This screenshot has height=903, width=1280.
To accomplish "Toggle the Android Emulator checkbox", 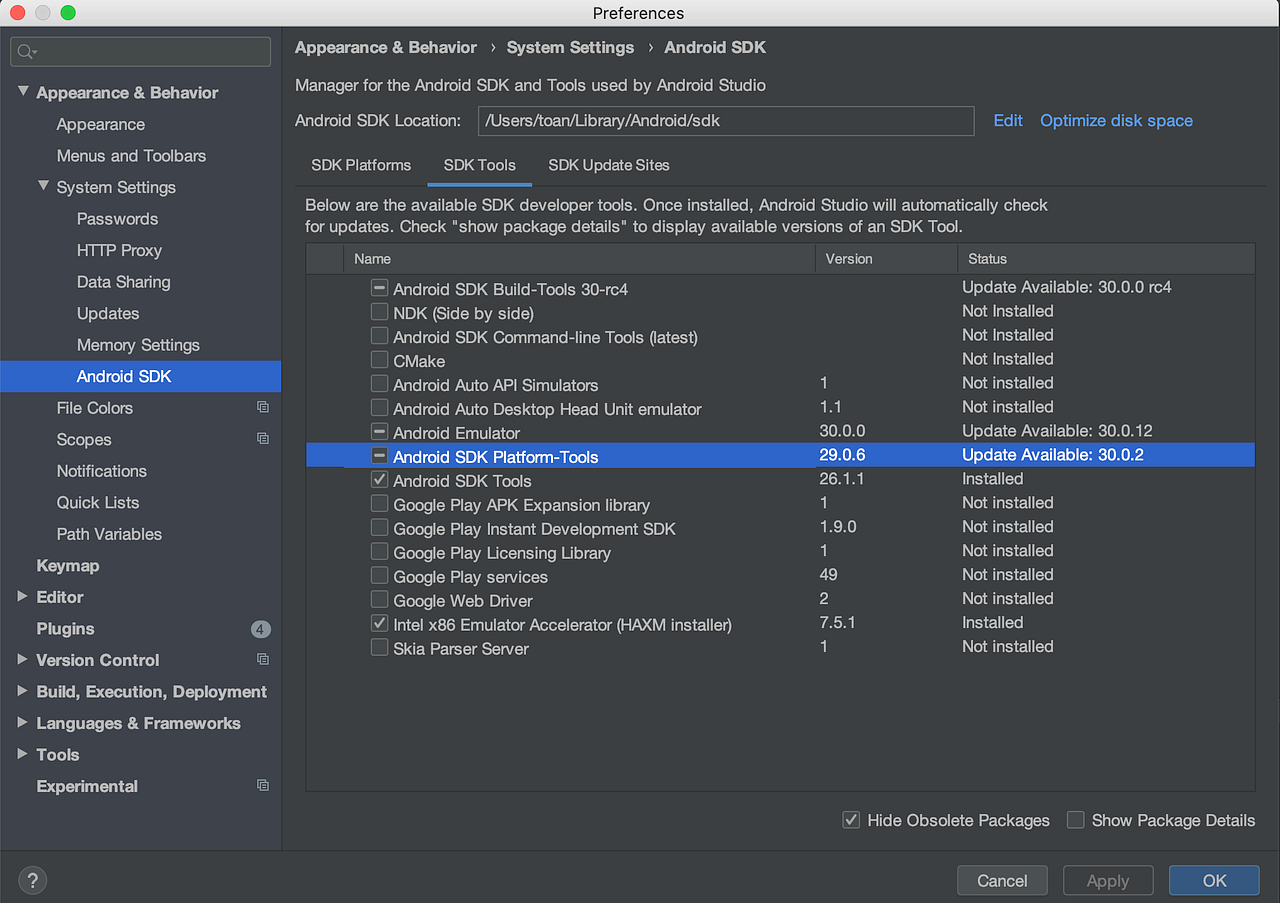I will click(x=379, y=432).
